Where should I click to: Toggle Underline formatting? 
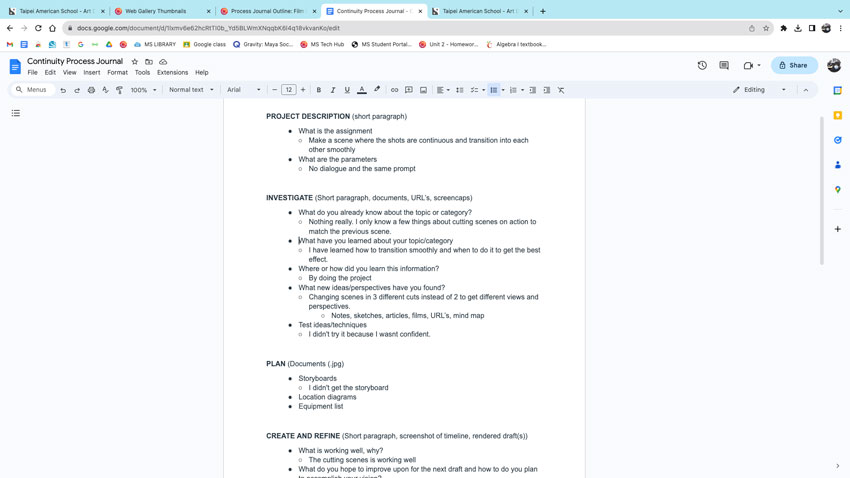(347, 90)
